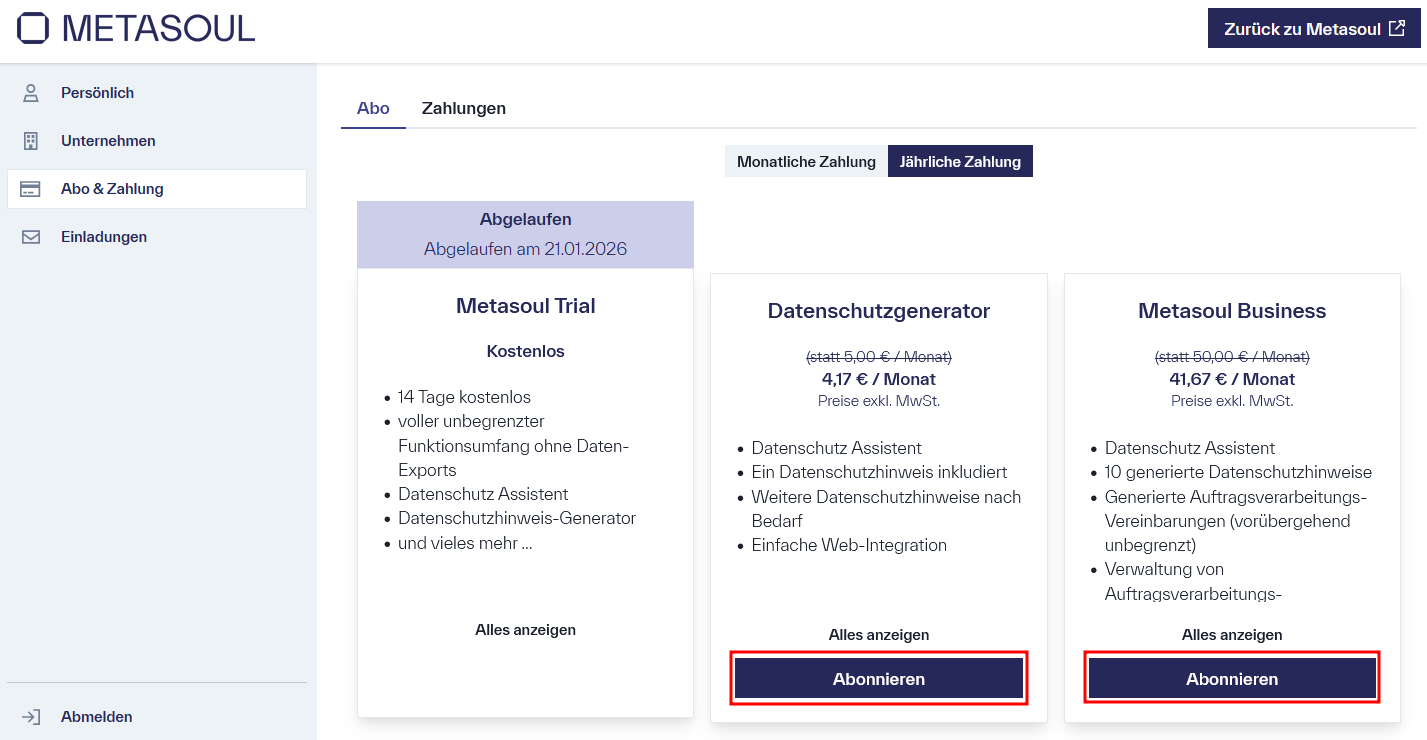Click the Datenschutzgenerator card title

879,311
